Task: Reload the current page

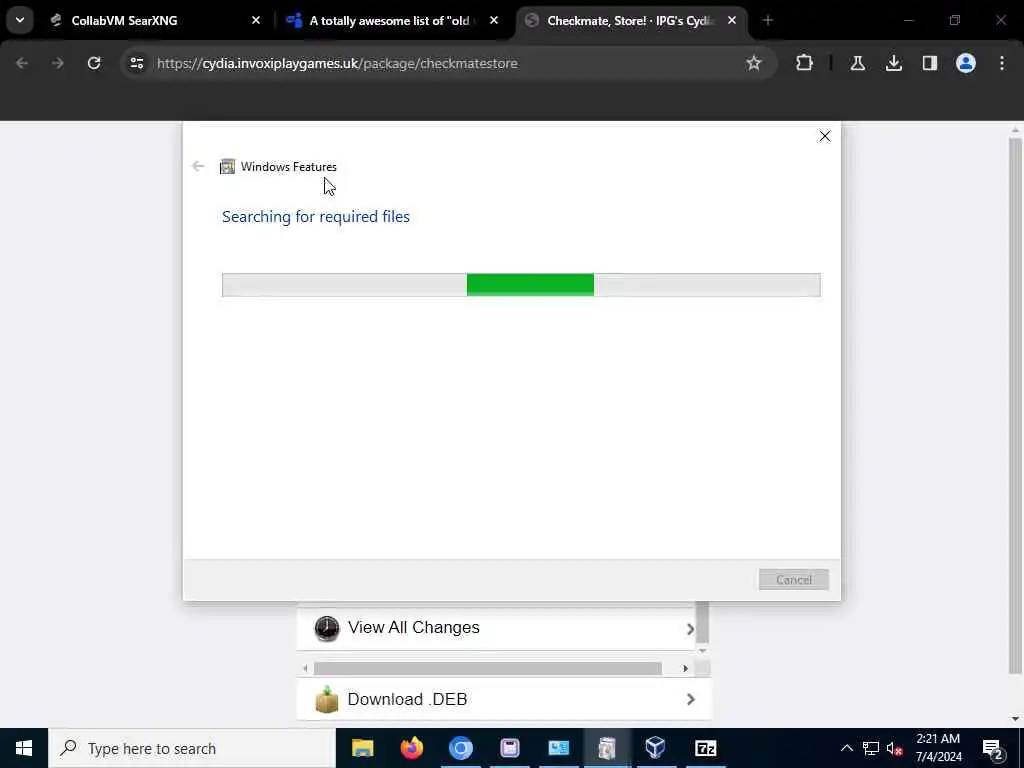Action: [94, 63]
